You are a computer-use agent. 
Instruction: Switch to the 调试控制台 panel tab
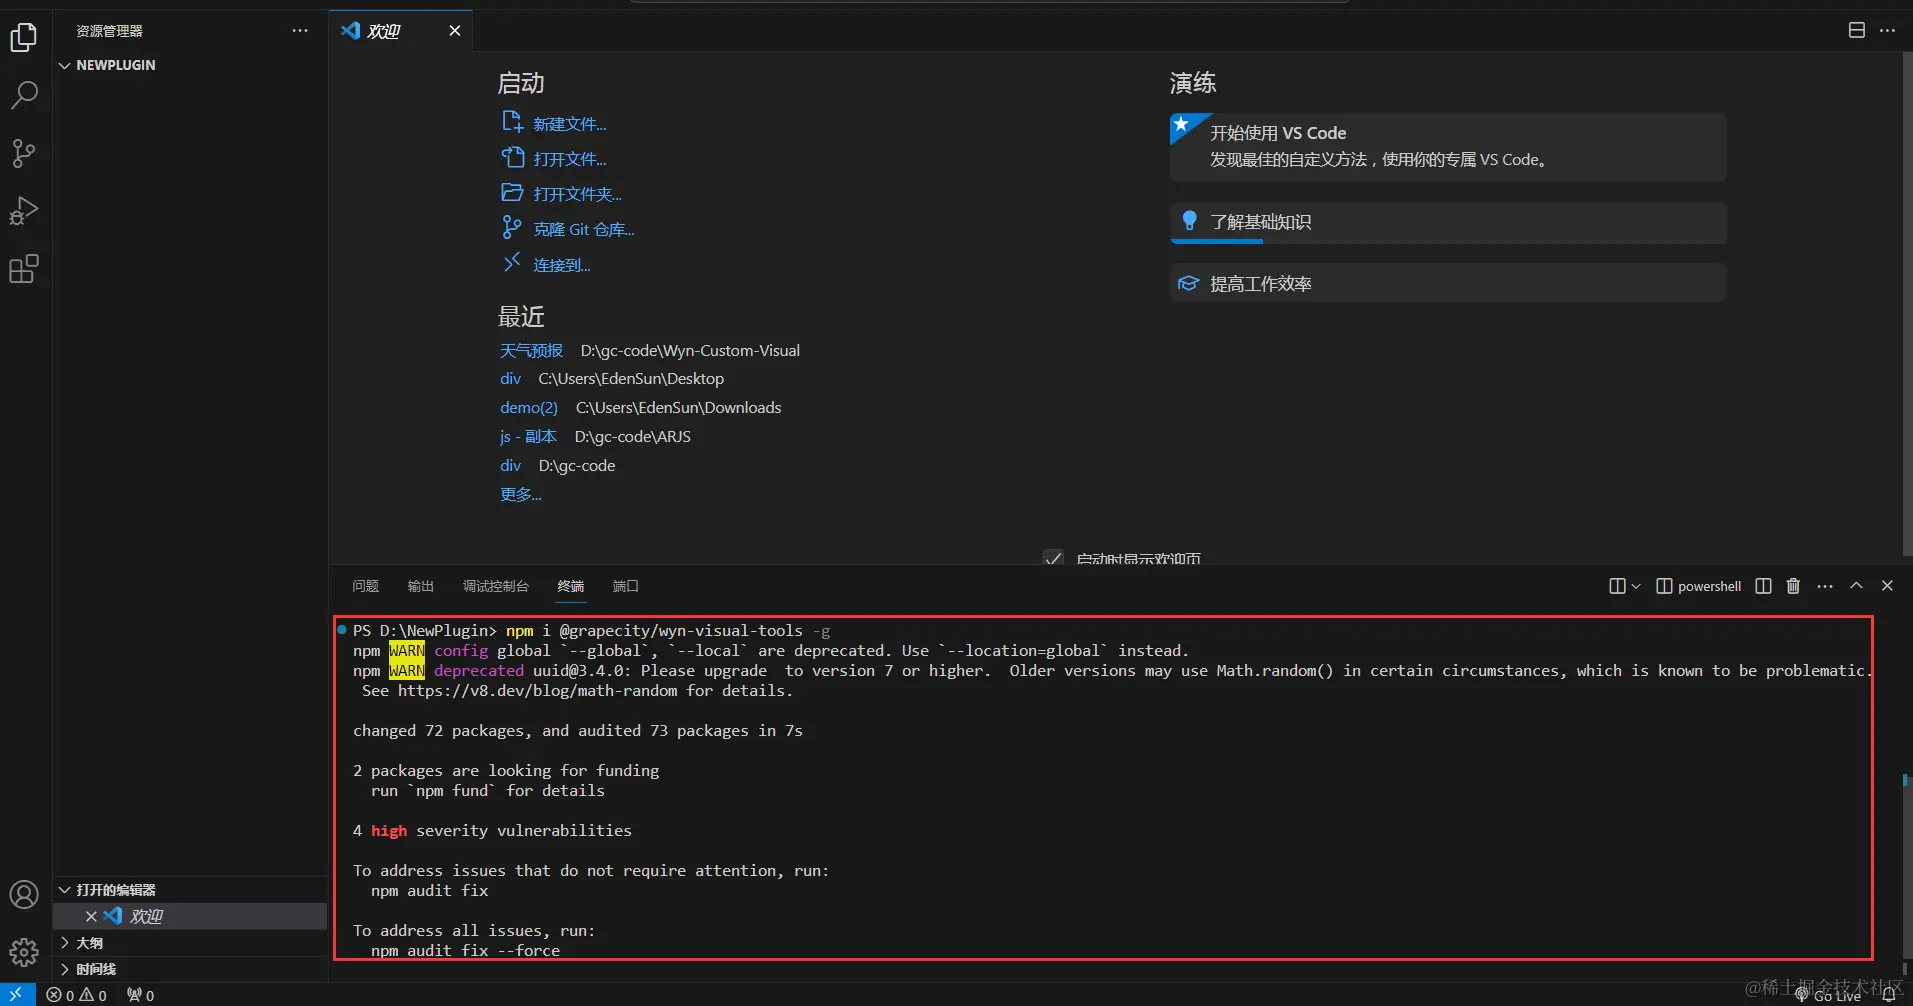495,586
